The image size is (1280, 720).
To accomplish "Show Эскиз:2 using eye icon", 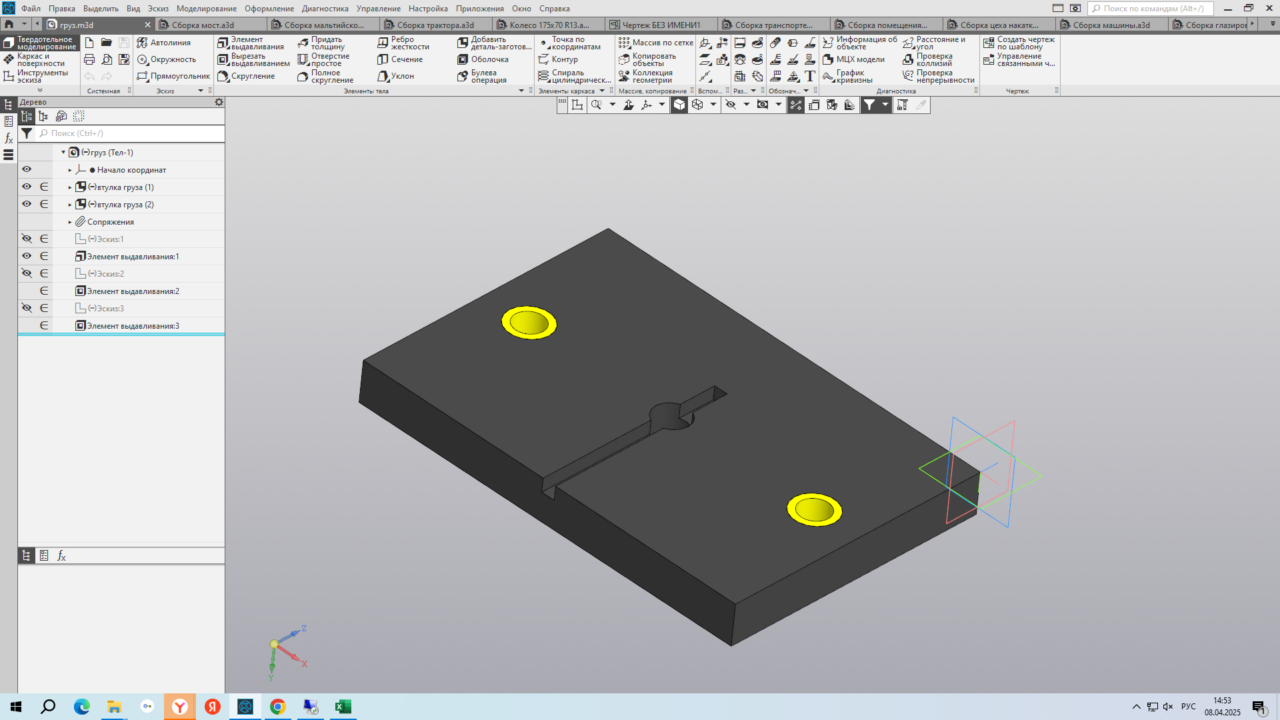I will (x=27, y=273).
